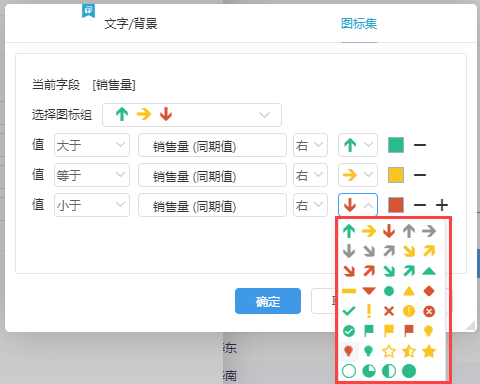The image size is (480, 384).
Task: Open the 大于 condition dropdown
Action: click(92, 145)
